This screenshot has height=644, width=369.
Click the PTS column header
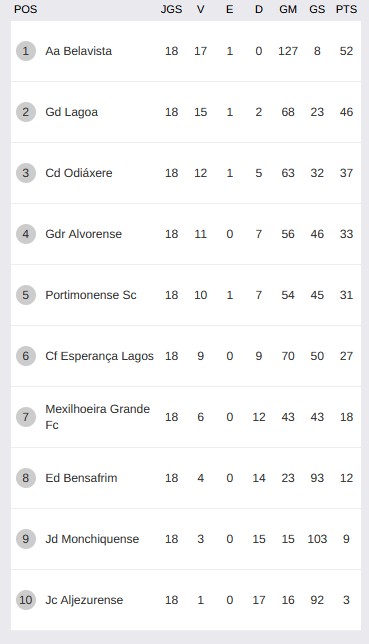pos(346,9)
